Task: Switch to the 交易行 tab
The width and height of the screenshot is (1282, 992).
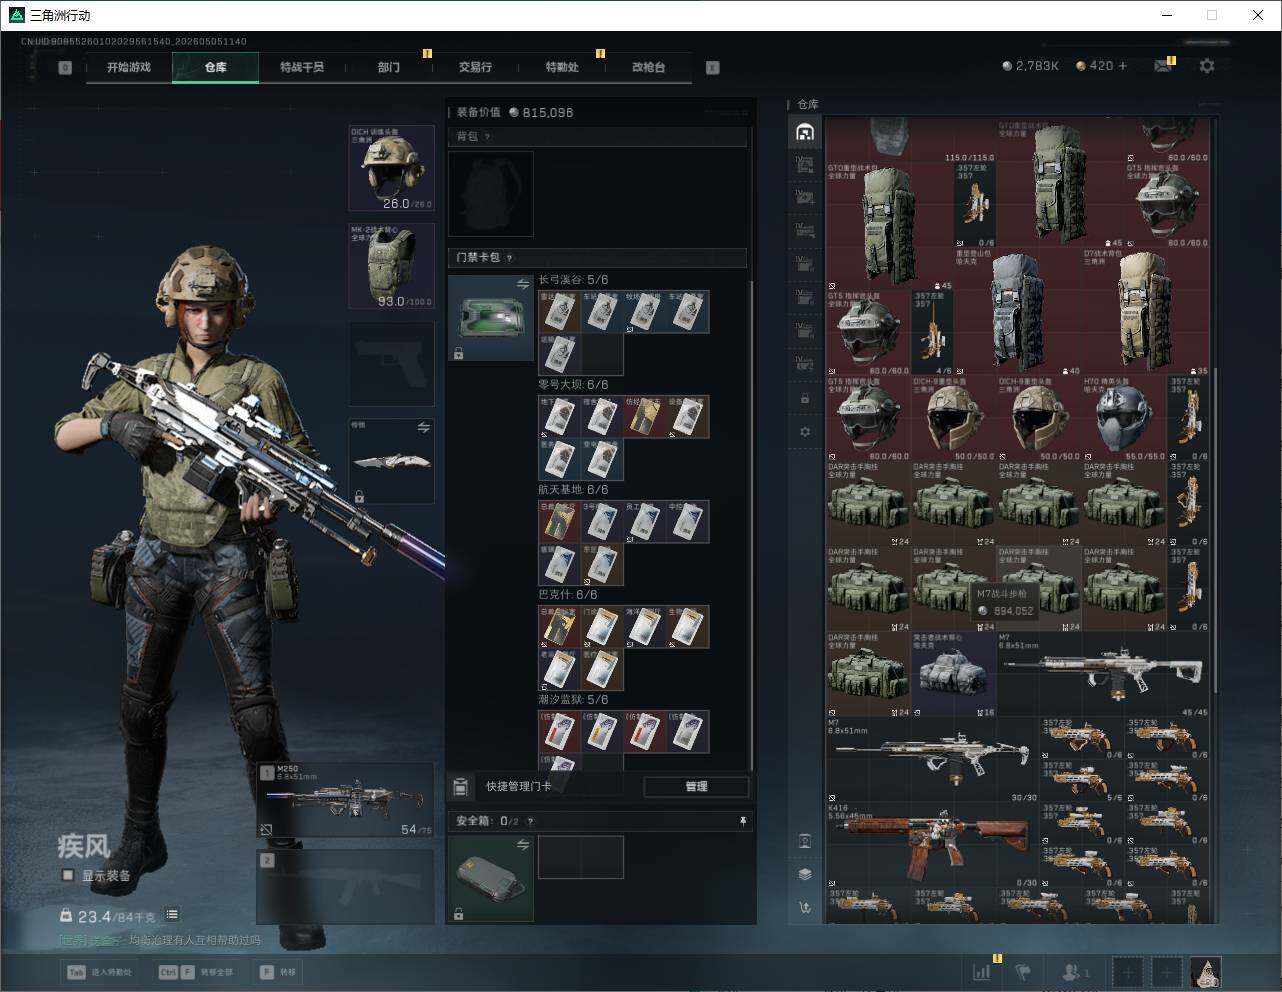Action: [x=475, y=67]
